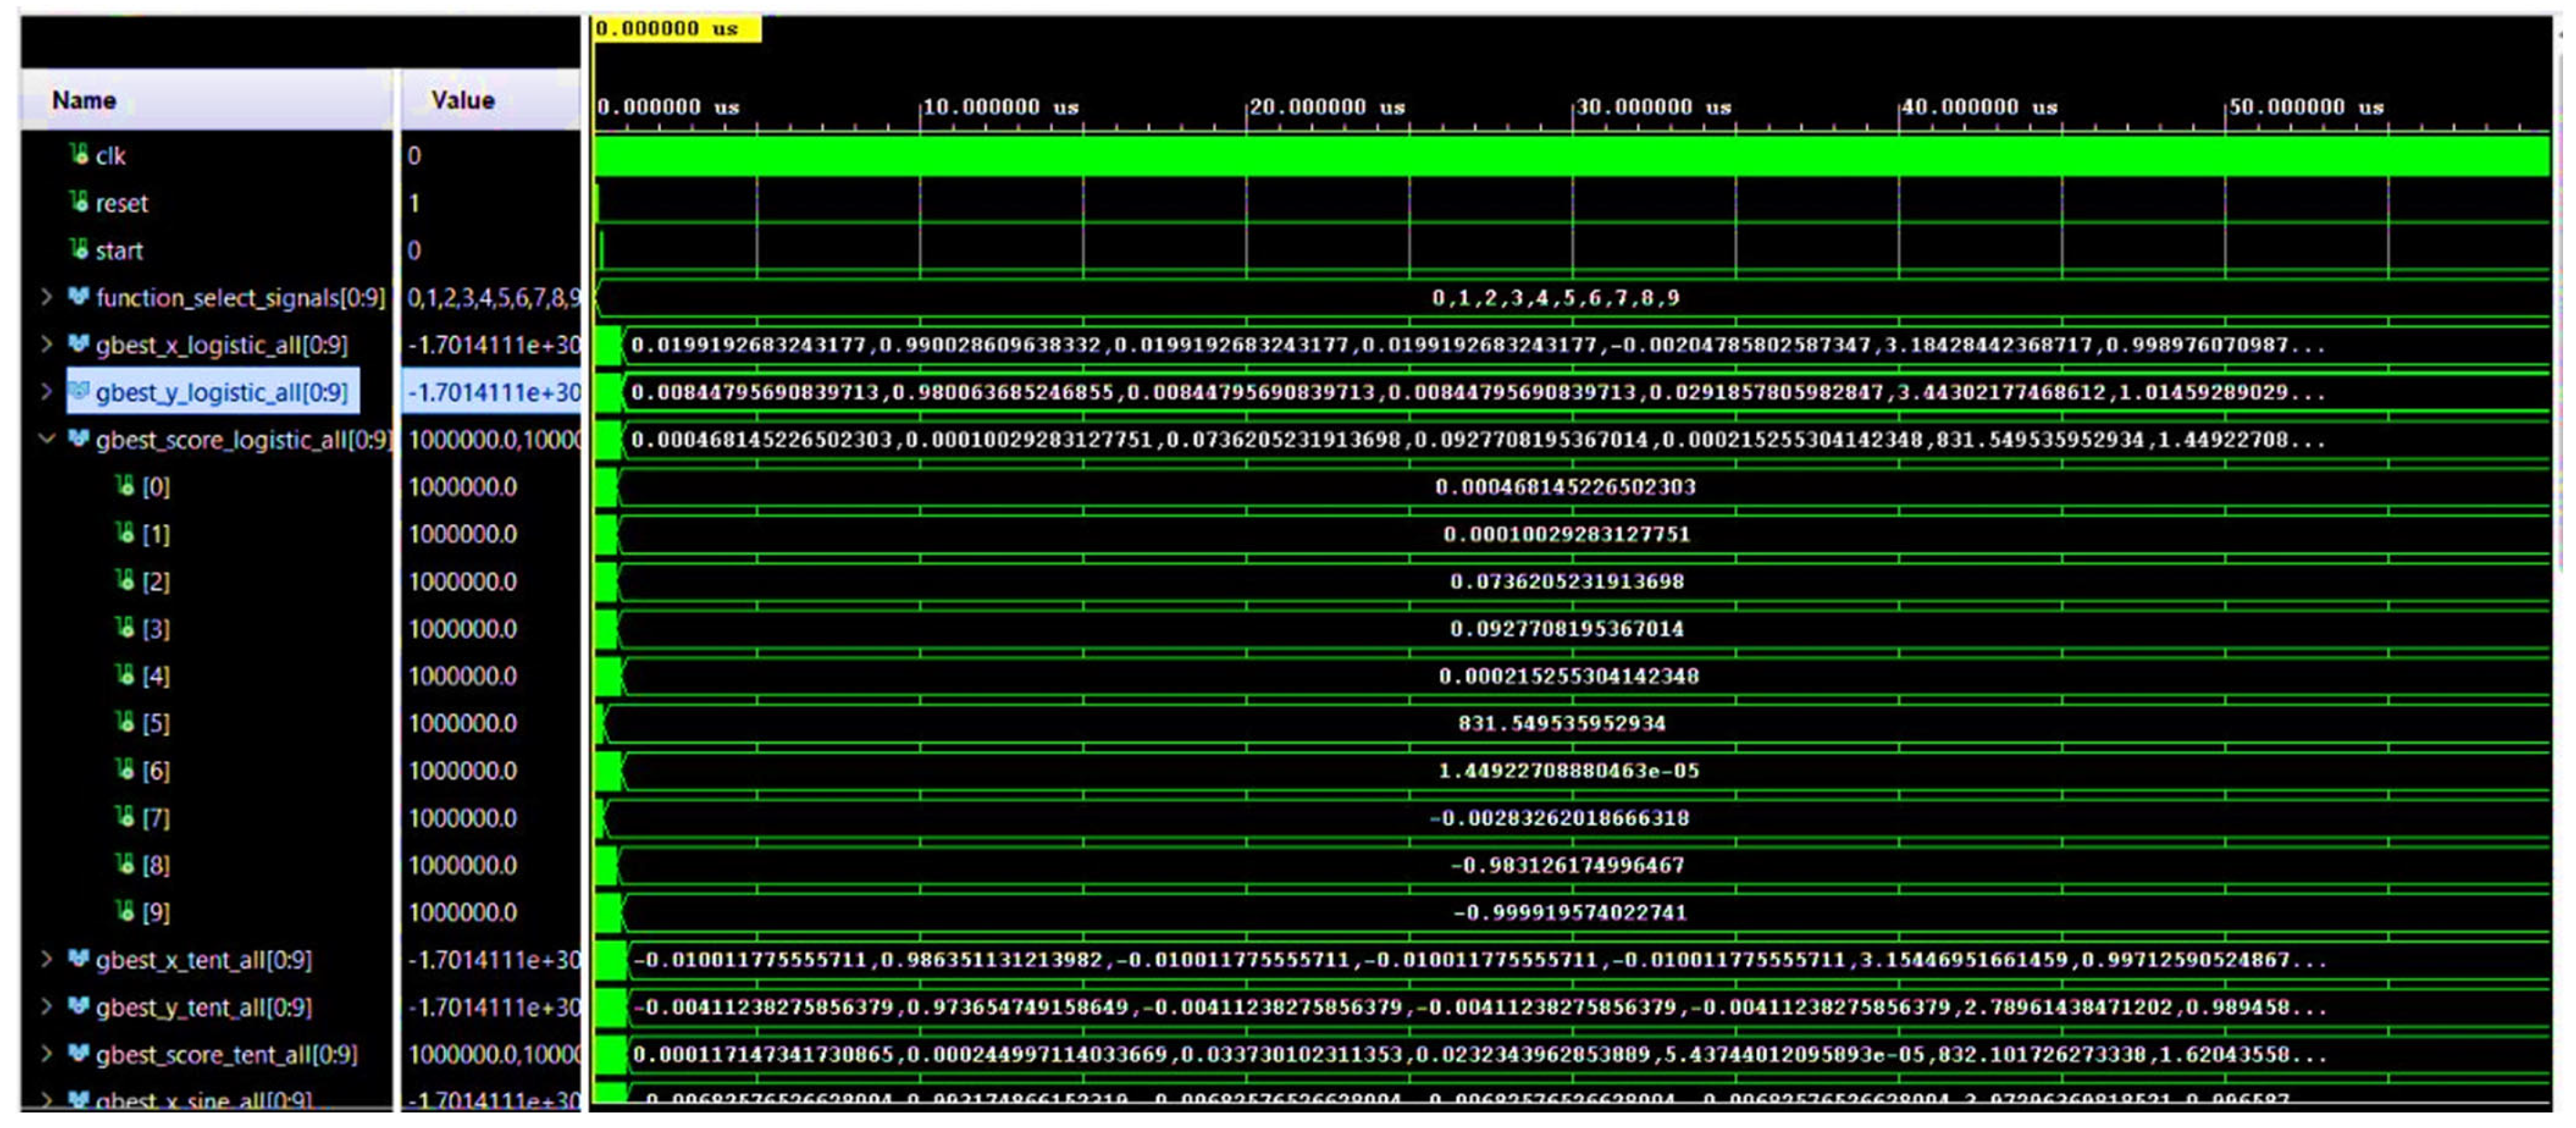
Task: Expand the gbest_x_logistic_all[0:9] bus
Action: (x=46, y=344)
